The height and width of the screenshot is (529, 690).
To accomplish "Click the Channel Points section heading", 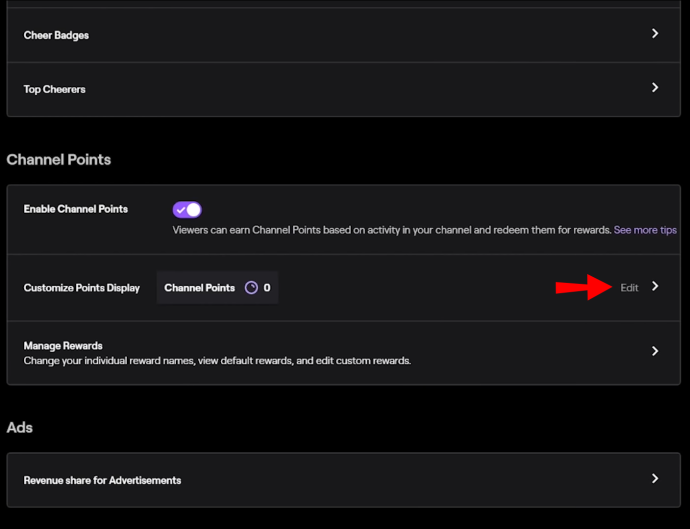I will pos(59,159).
